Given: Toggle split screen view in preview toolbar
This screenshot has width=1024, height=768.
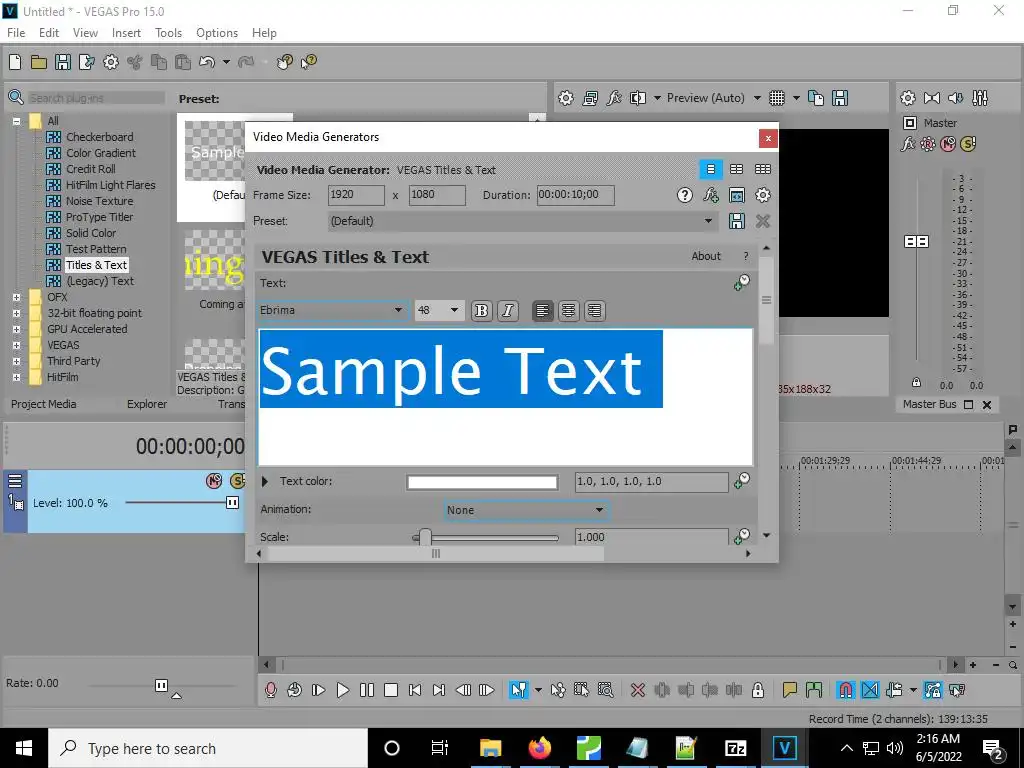Looking at the screenshot, I should [638, 98].
